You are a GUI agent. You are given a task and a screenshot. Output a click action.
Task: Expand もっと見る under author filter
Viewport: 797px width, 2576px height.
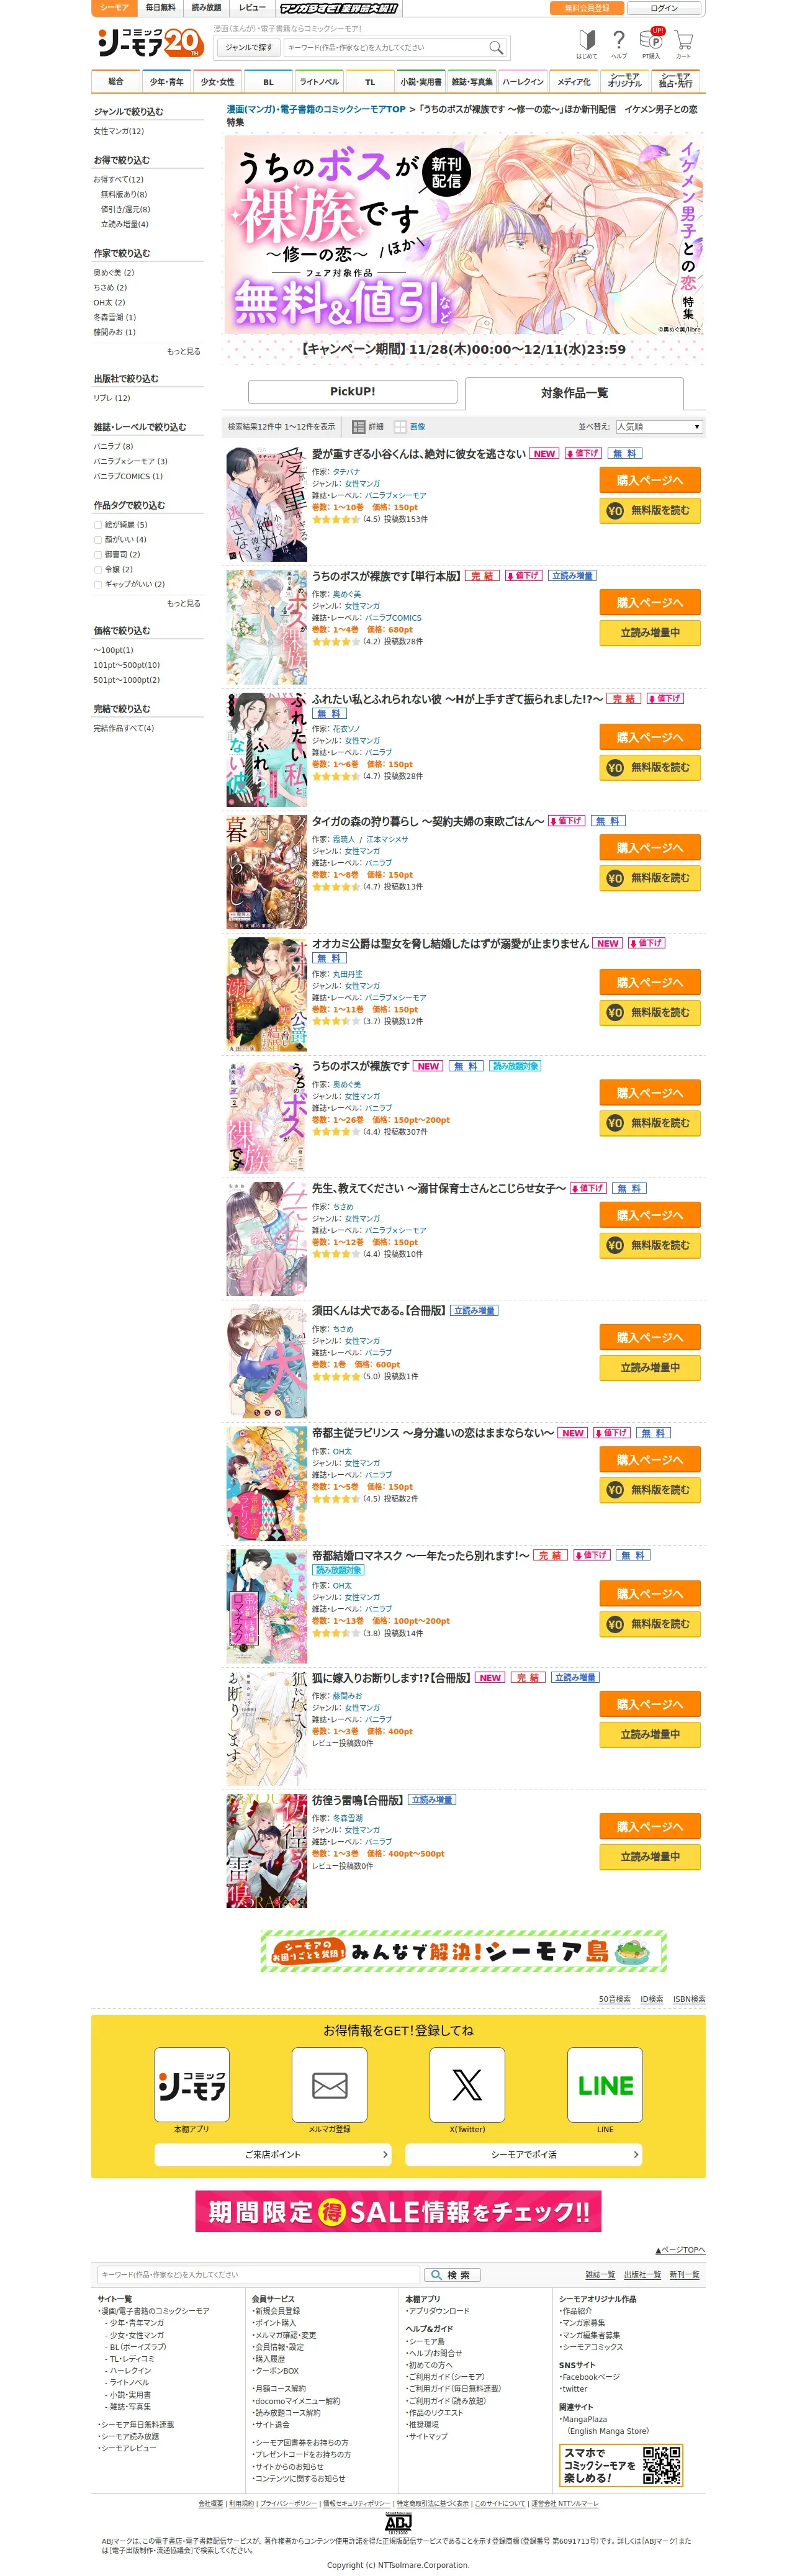(x=183, y=351)
